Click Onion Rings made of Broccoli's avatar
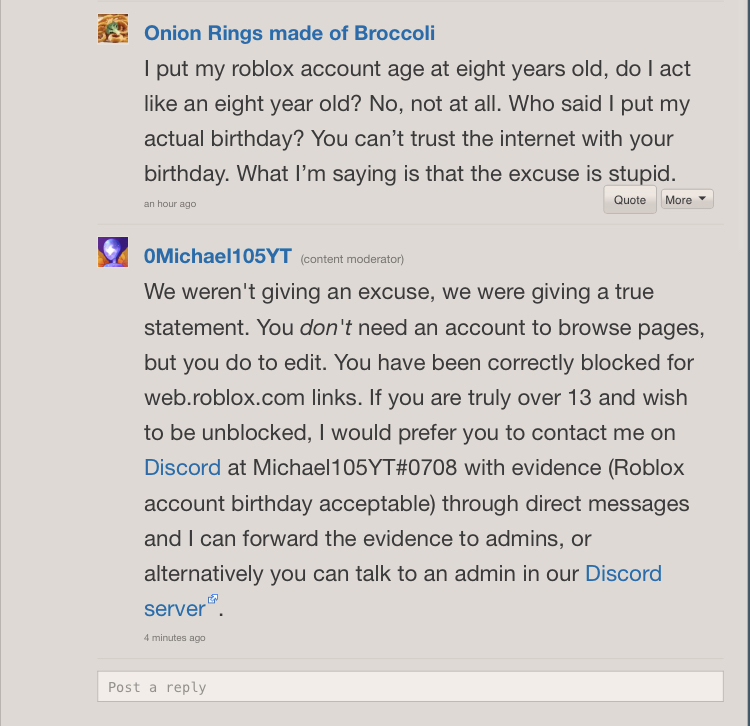750x726 pixels. pyautogui.click(x=113, y=29)
